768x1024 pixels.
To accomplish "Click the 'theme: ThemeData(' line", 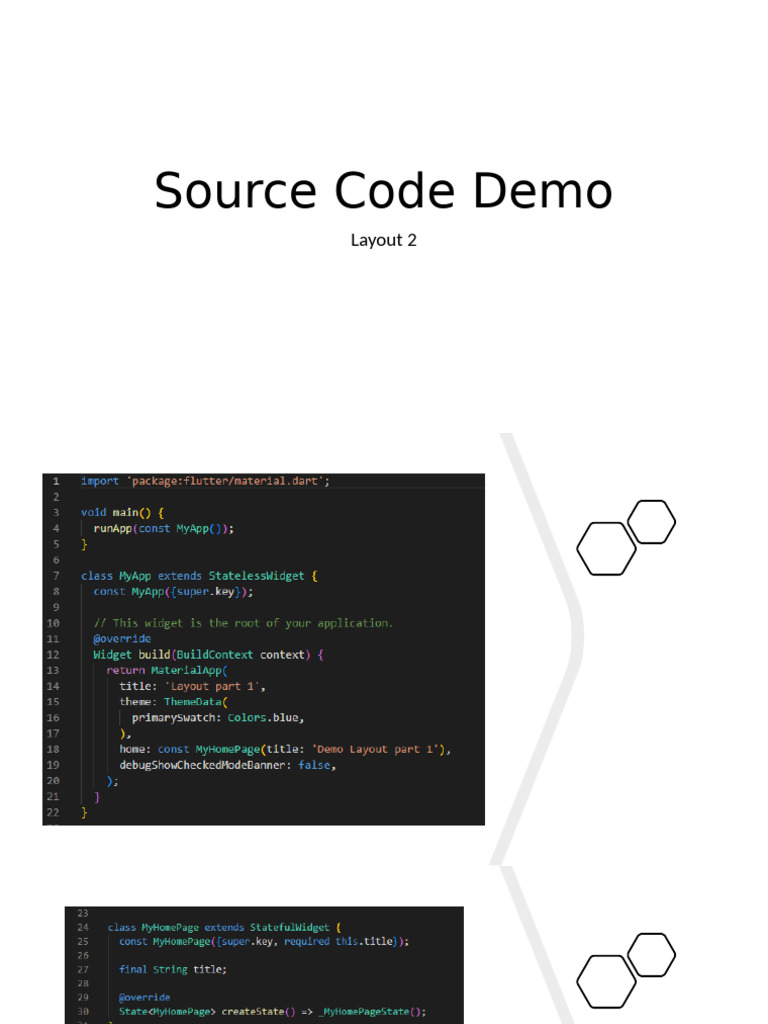I will (173, 702).
